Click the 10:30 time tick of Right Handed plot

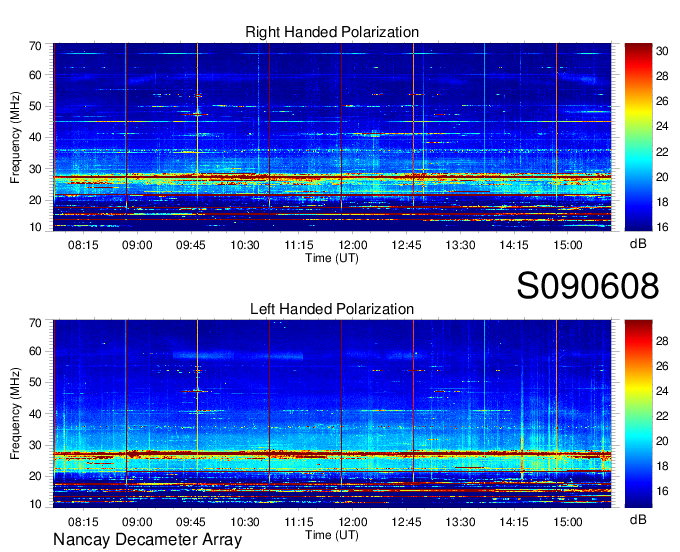pyautogui.click(x=245, y=245)
